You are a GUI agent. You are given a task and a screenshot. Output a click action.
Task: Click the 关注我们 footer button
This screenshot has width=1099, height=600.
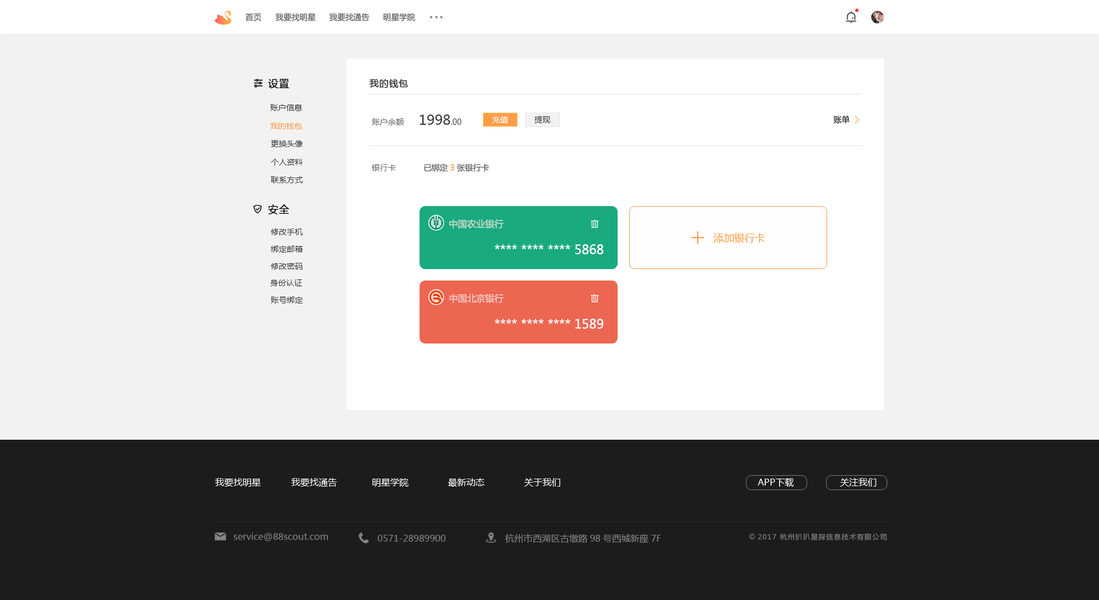point(856,482)
